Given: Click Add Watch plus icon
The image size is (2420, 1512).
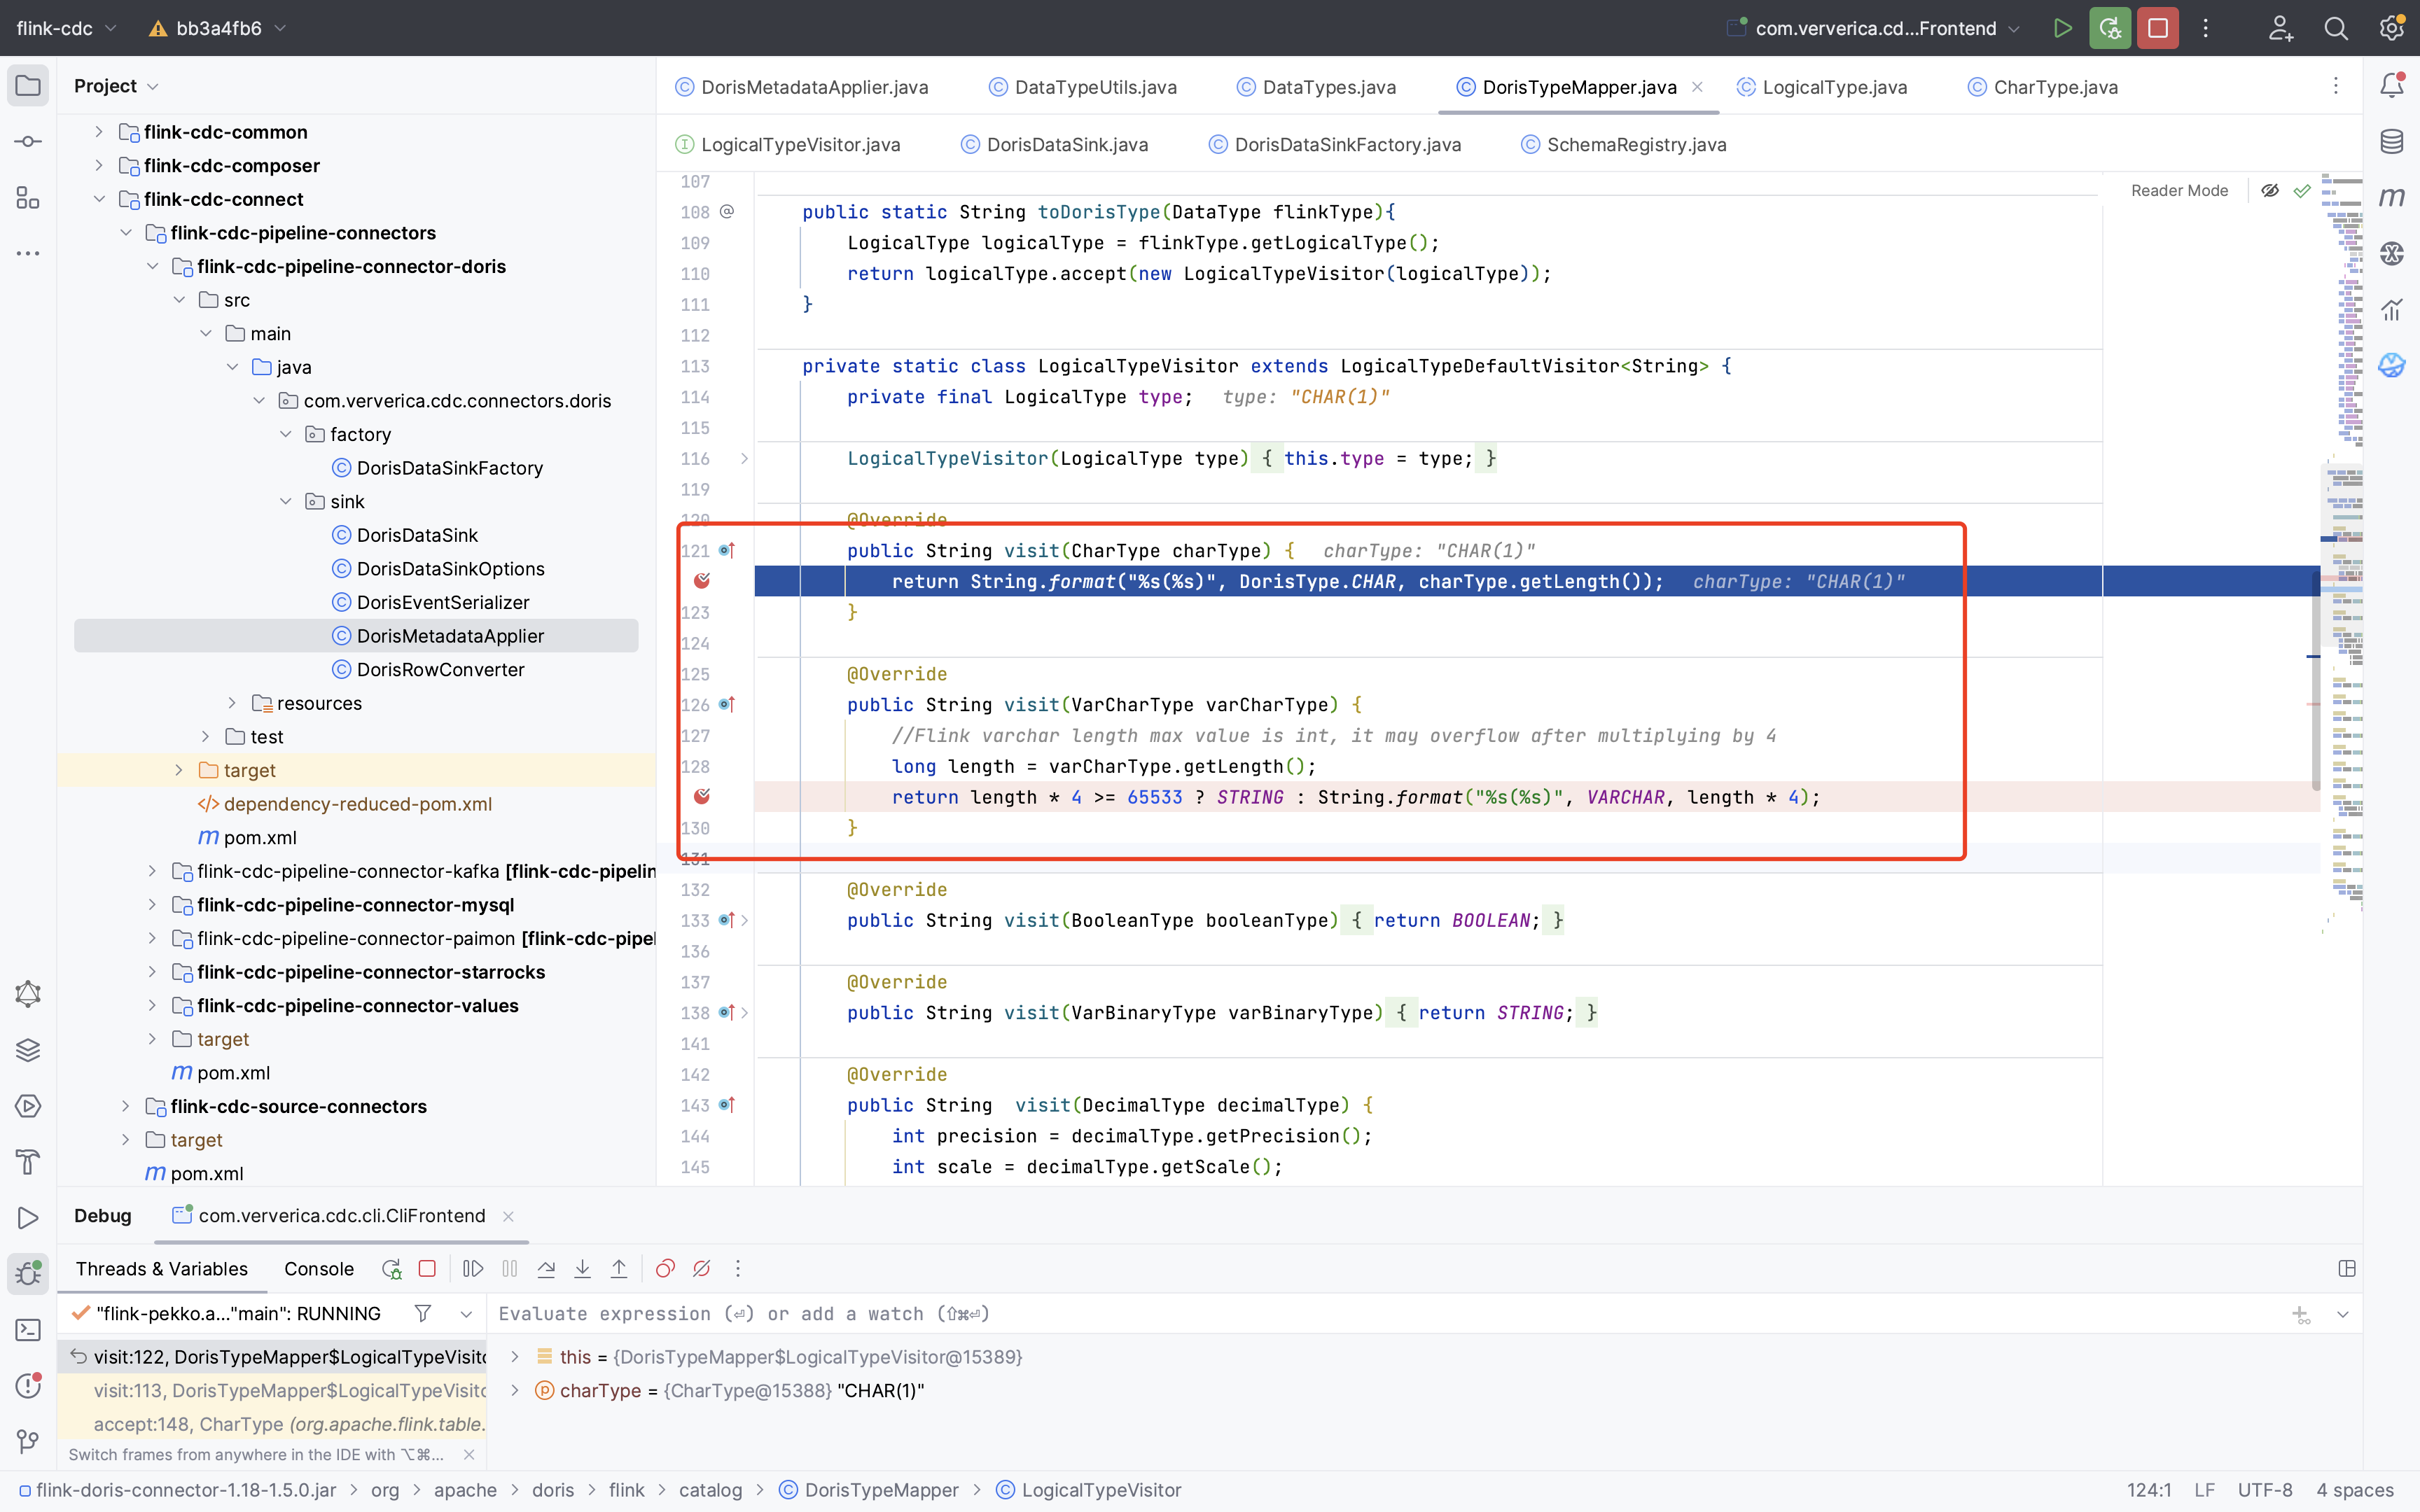Looking at the screenshot, I should click(x=2301, y=1314).
